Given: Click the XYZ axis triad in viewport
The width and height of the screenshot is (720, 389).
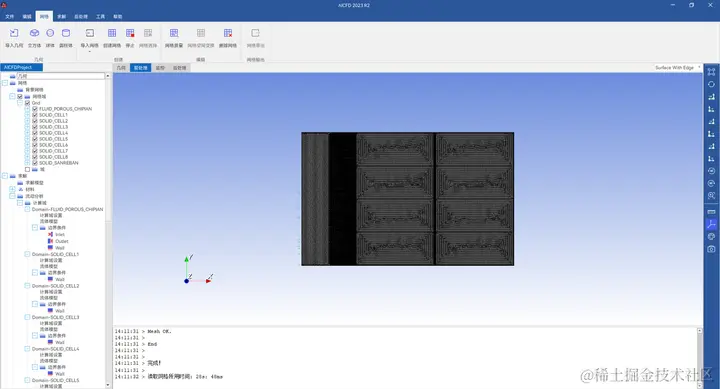Looking at the screenshot, I should coord(198,270).
